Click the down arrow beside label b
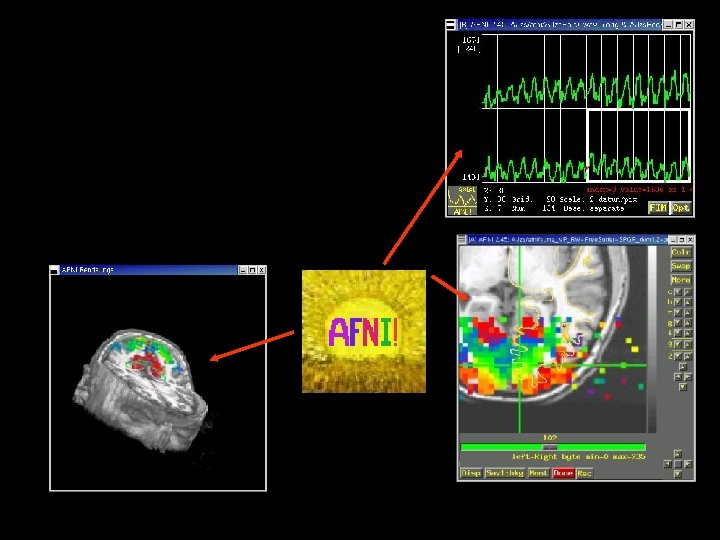The width and height of the screenshot is (720, 540). [x=678, y=302]
